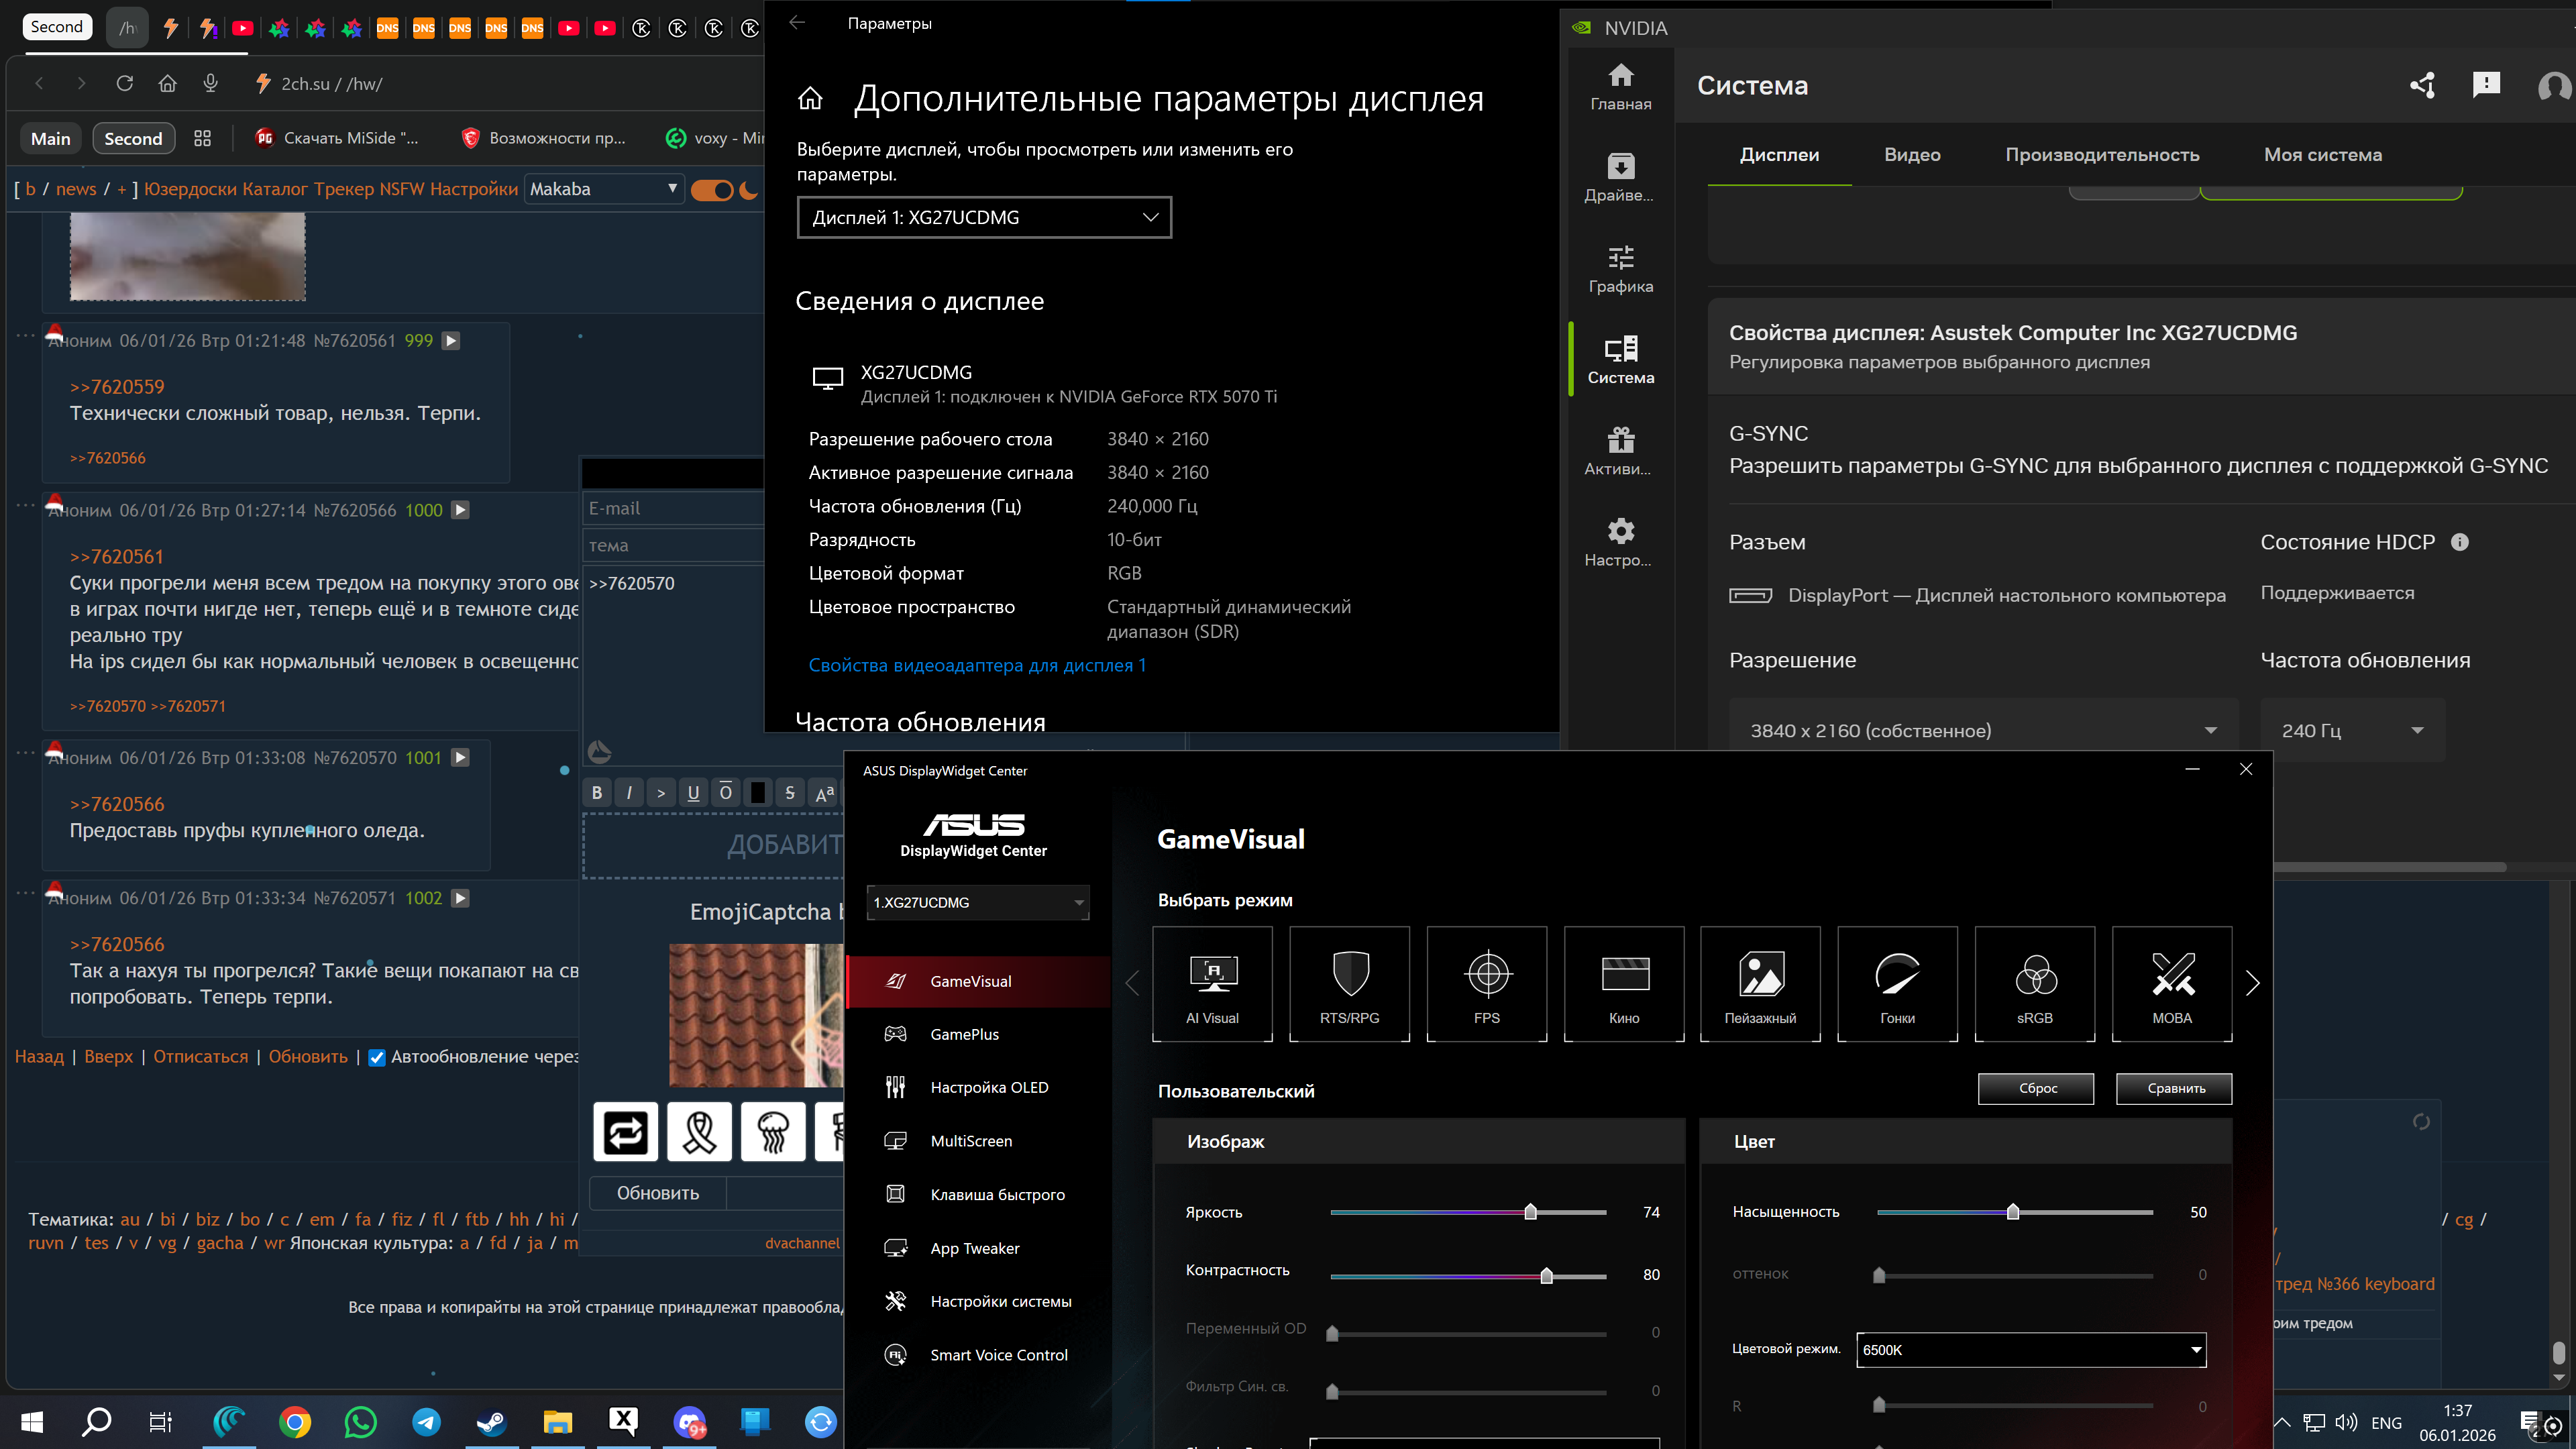Image resolution: width=2576 pixels, height=1449 pixels.
Task: Switch to the Видео tab
Action: pyautogui.click(x=1911, y=155)
